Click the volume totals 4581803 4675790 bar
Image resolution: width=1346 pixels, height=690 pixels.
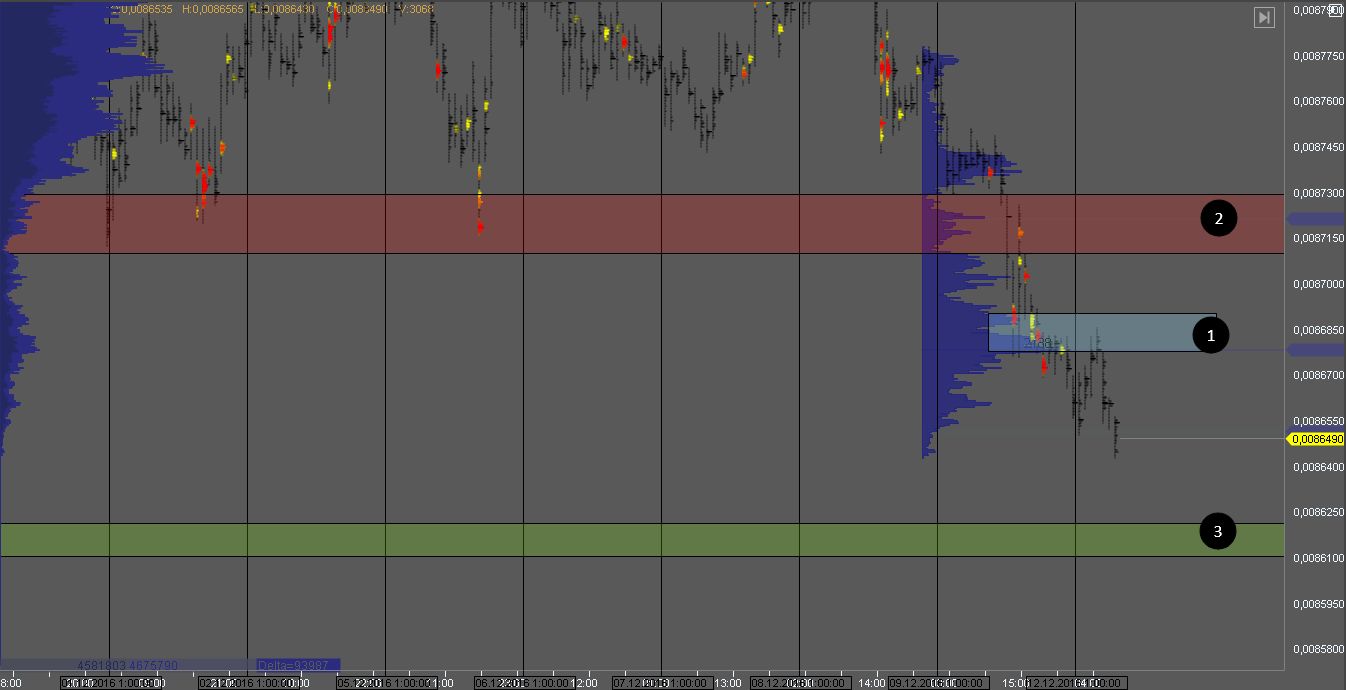pyautogui.click(x=127, y=665)
